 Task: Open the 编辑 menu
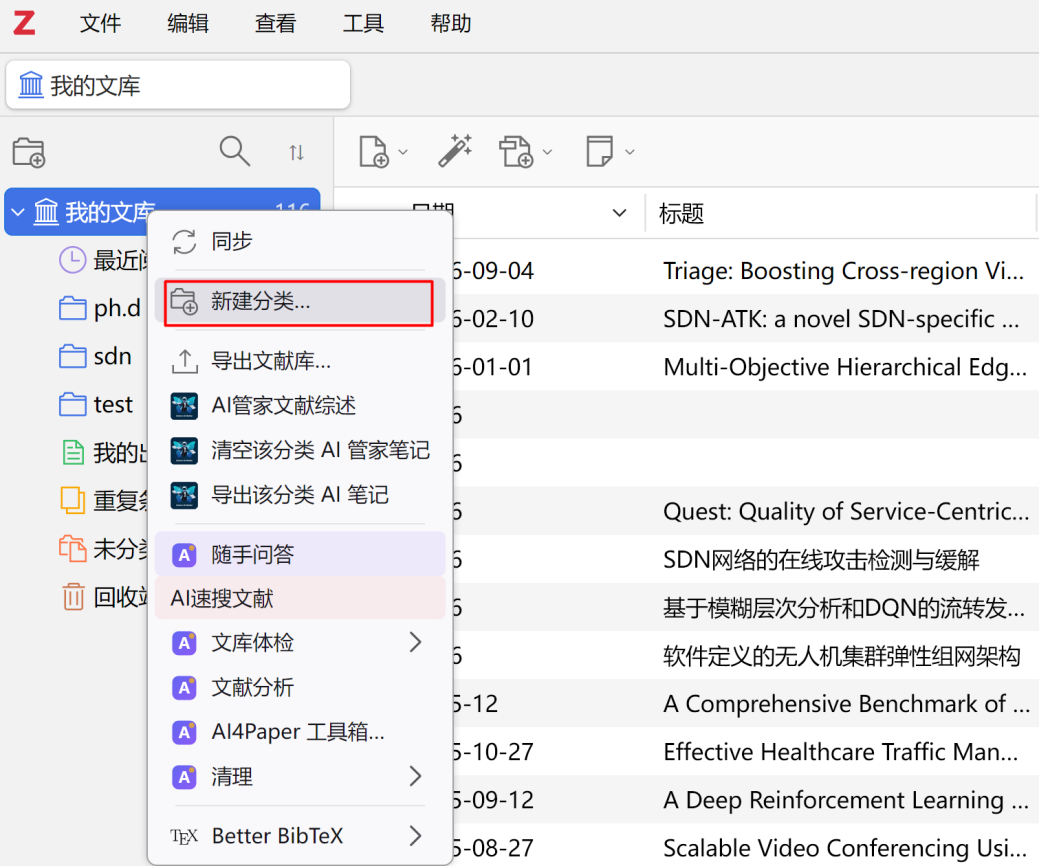click(x=188, y=24)
